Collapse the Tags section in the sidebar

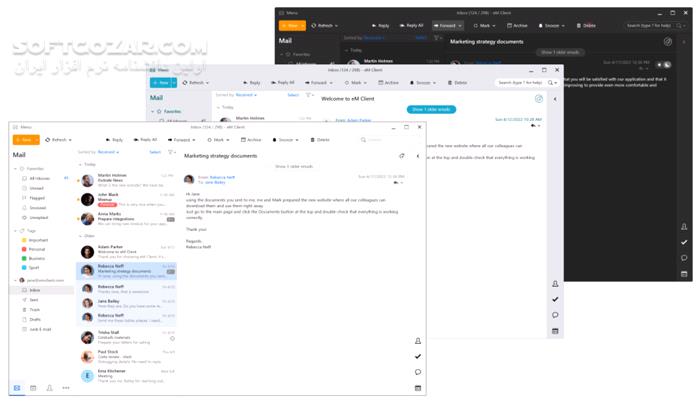pyautogui.click(x=16, y=231)
